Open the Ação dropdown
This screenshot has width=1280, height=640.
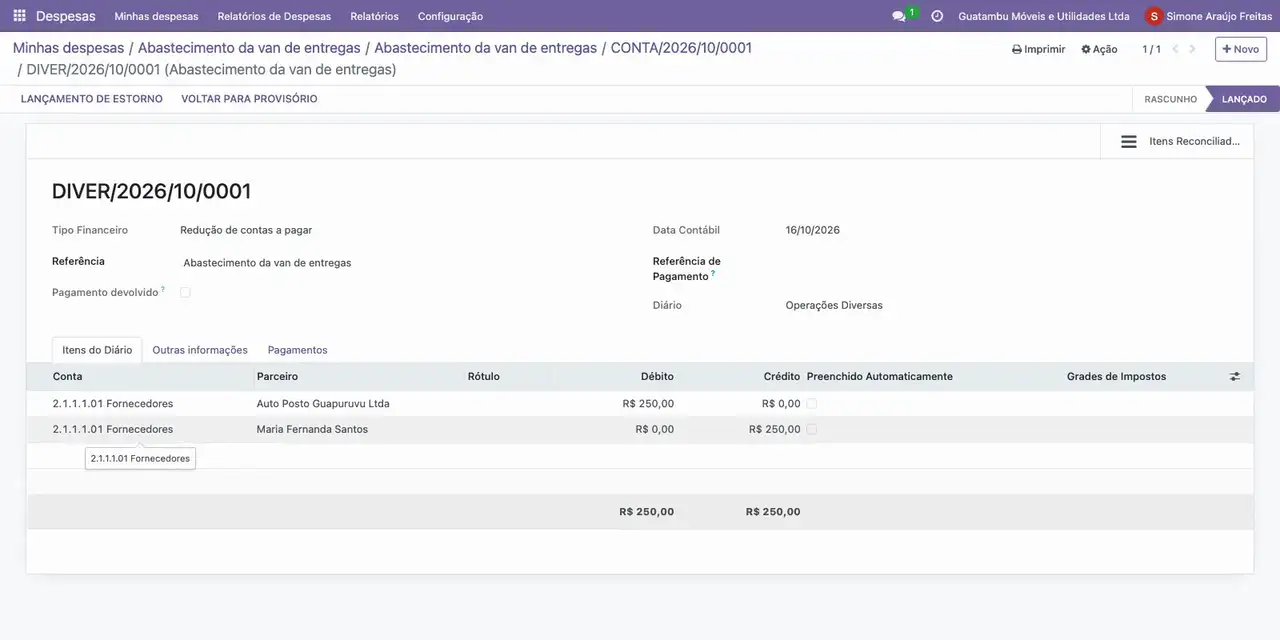pos(1099,49)
